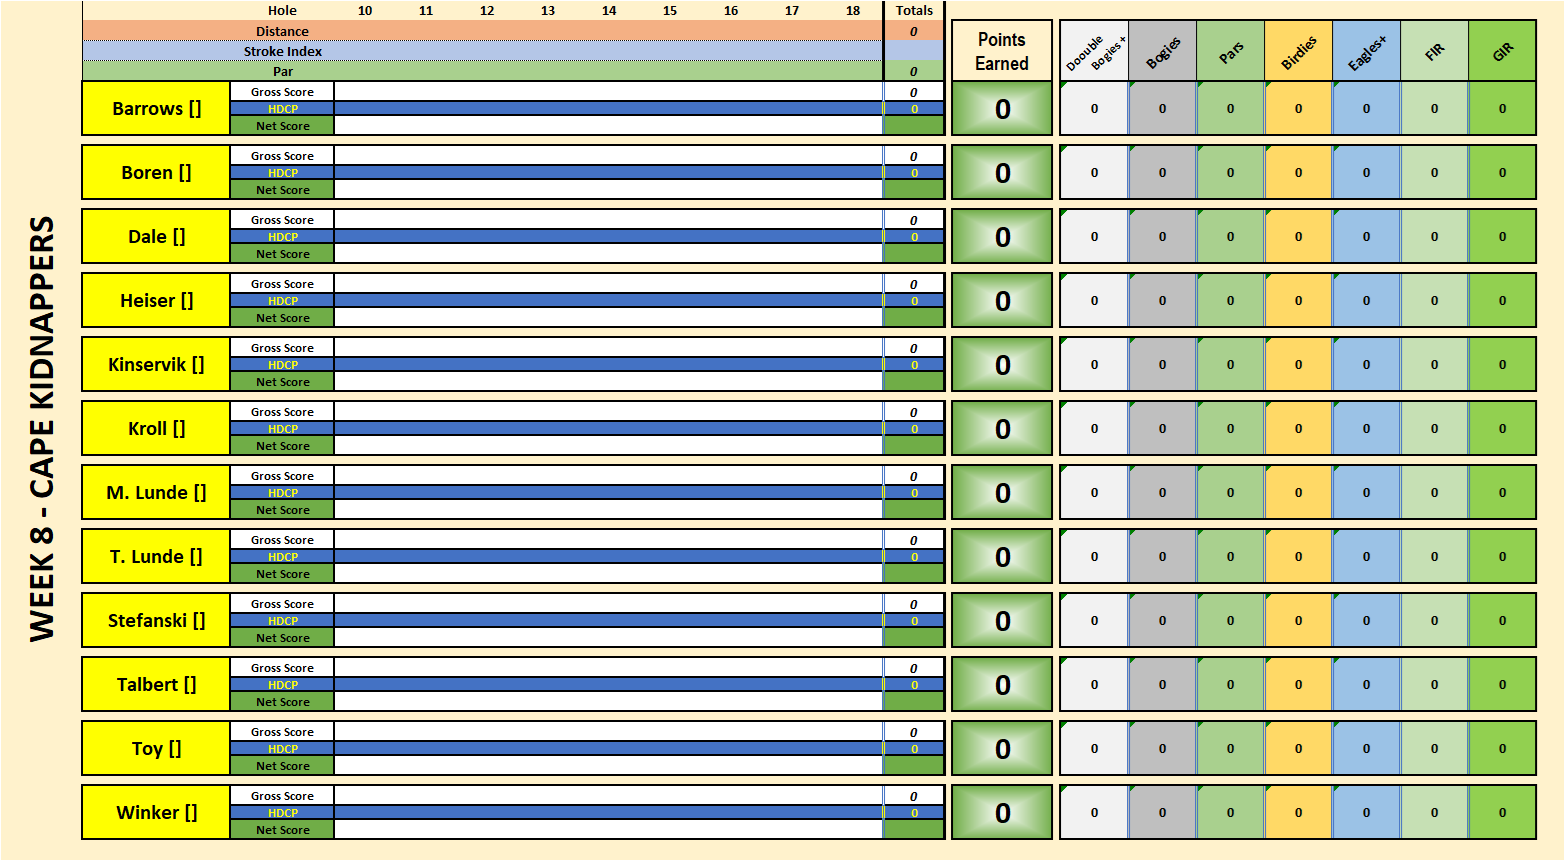This screenshot has width=1564, height=860.
Task: Click the Eagles+ column header
Action: point(1366,51)
